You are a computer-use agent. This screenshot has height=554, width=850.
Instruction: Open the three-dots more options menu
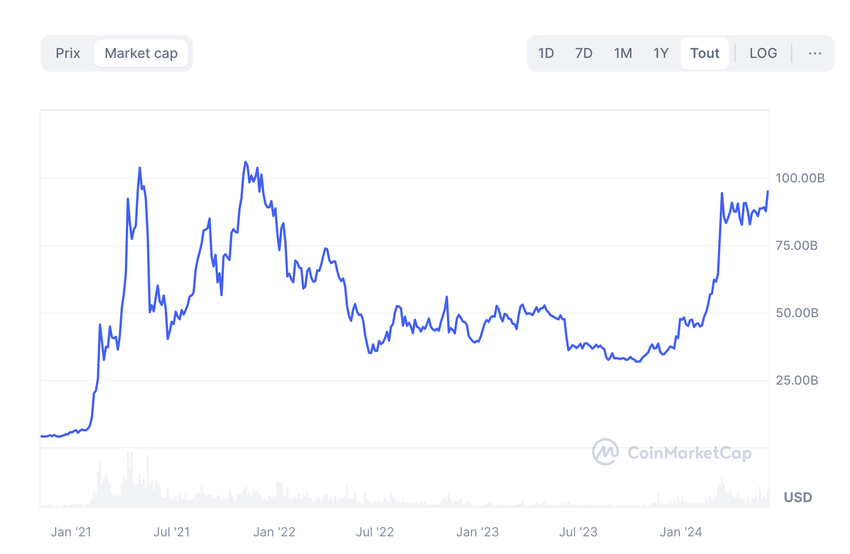tap(815, 53)
